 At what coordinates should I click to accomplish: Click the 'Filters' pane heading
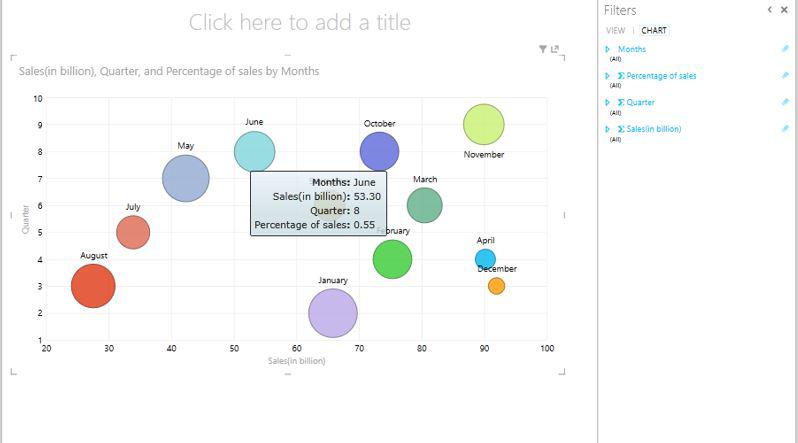tap(620, 10)
